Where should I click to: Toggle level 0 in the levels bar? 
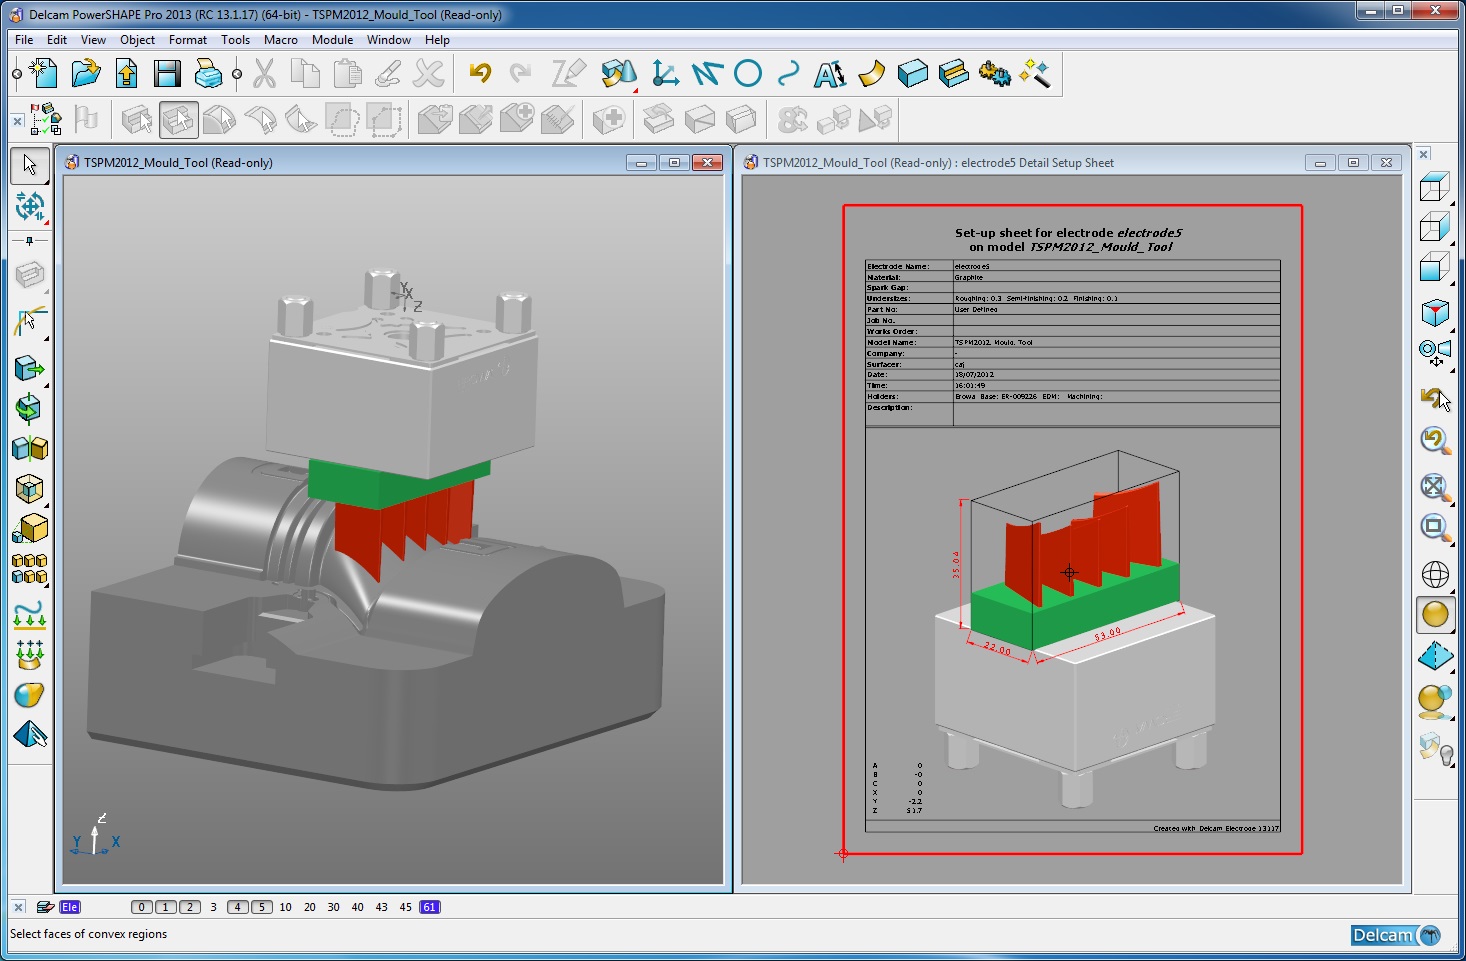[x=141, y=907]
